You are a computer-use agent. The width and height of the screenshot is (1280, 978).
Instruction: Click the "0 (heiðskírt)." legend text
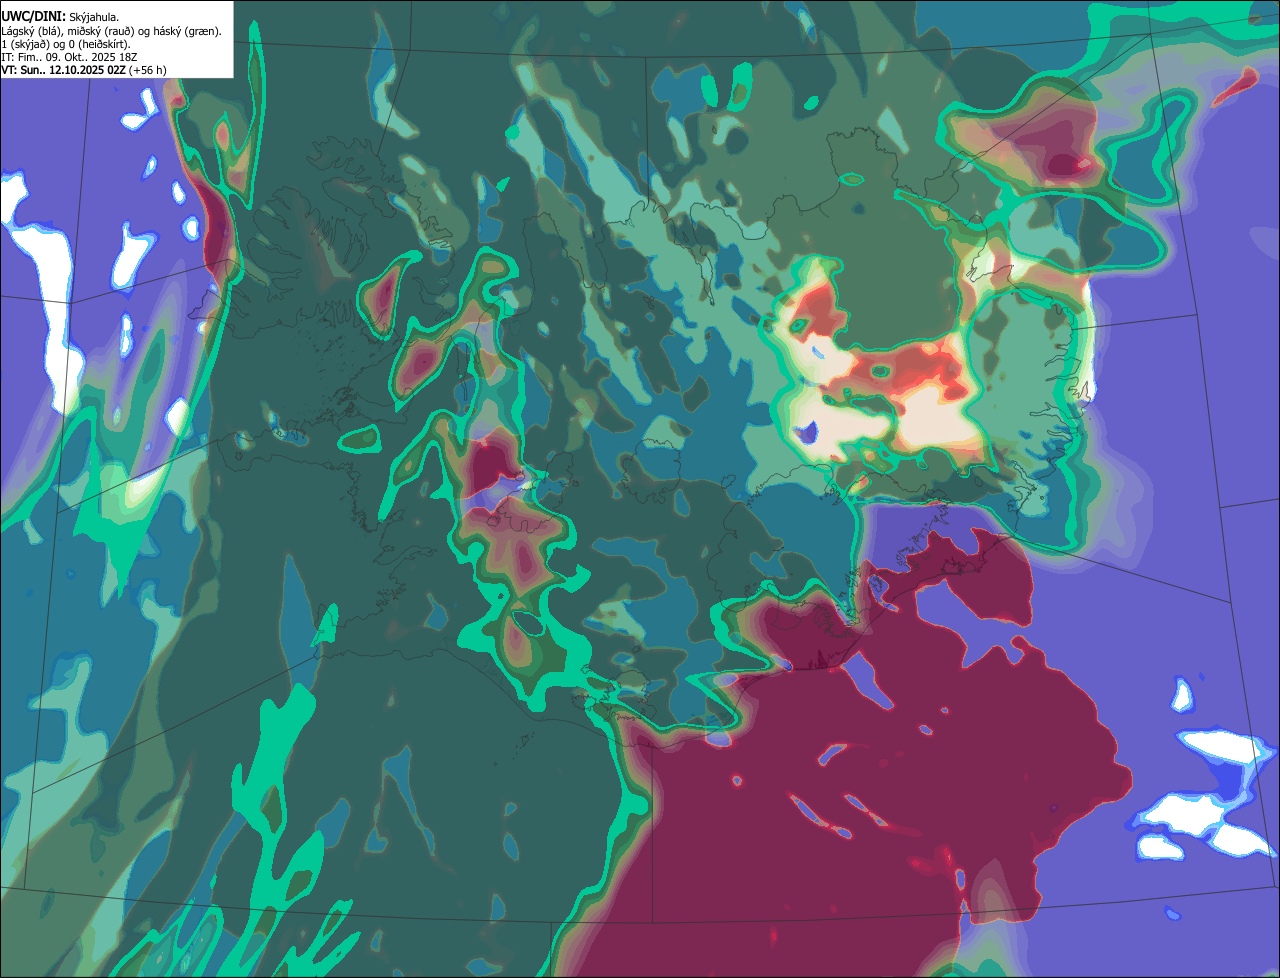99,45
